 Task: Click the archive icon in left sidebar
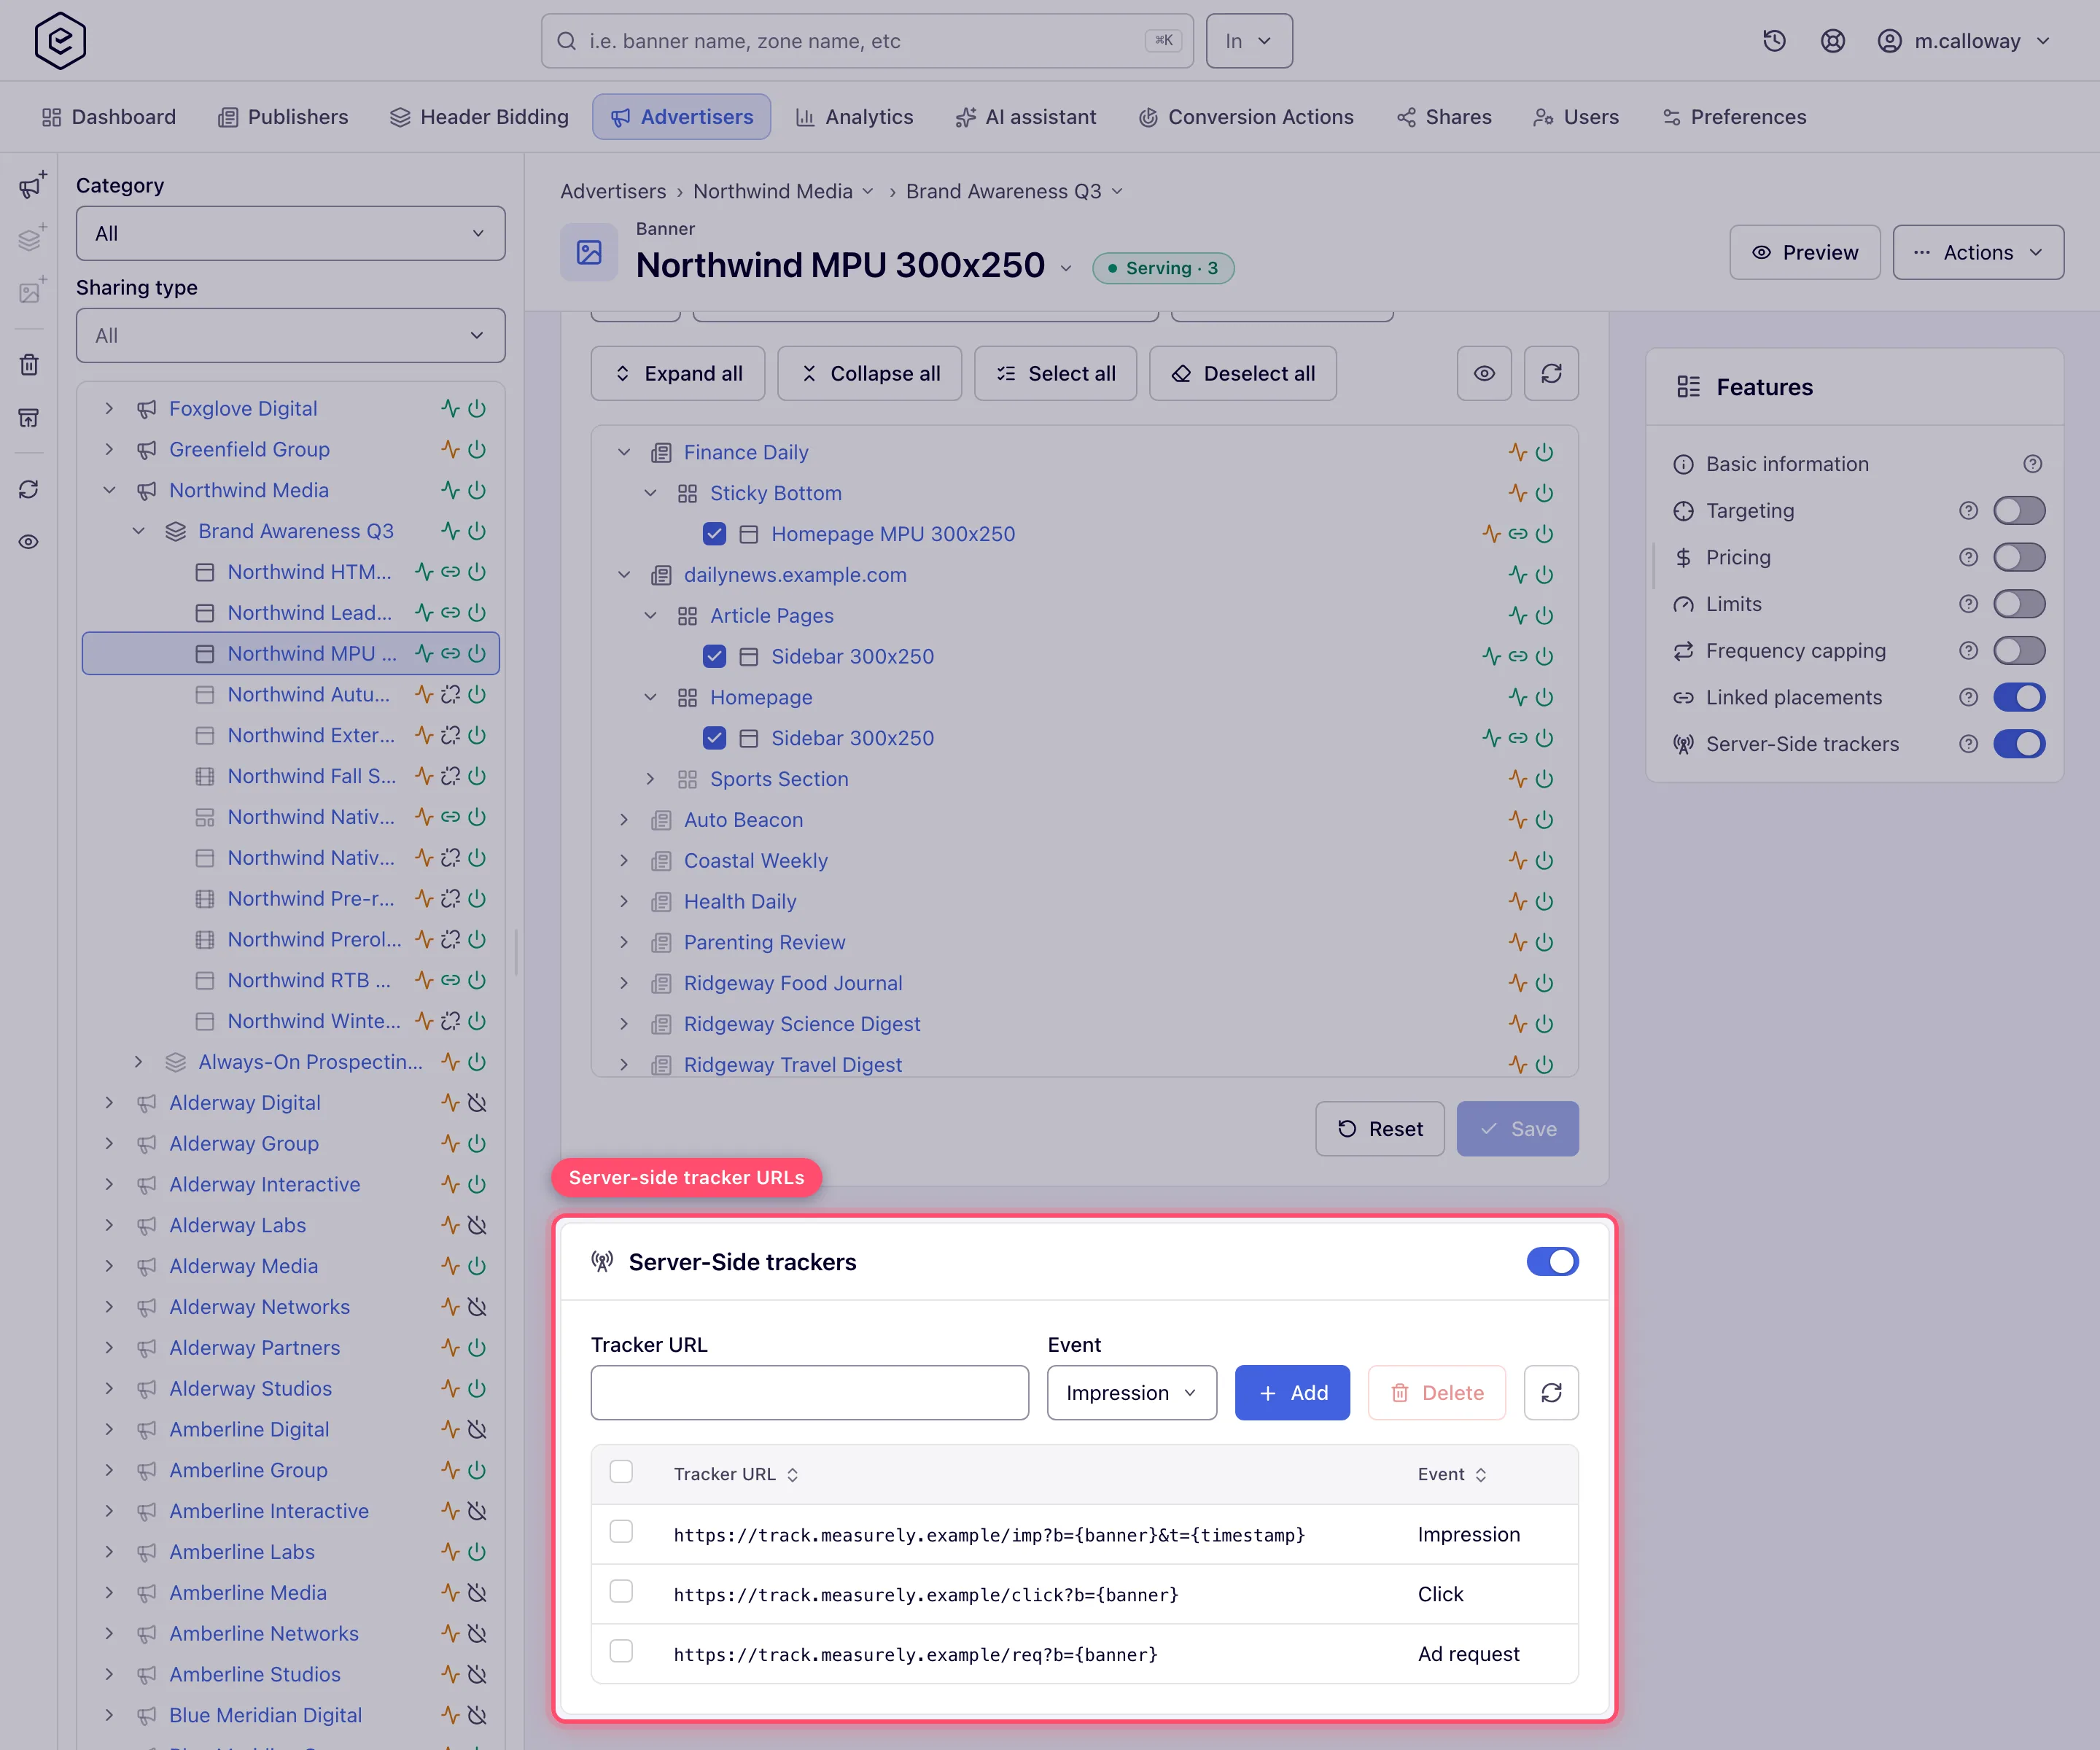pos(29,417)
